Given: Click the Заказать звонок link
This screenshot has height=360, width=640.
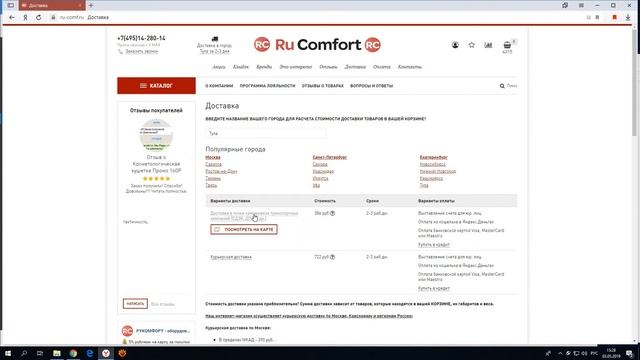Looking at the screenshot, I should pos(141,51).
